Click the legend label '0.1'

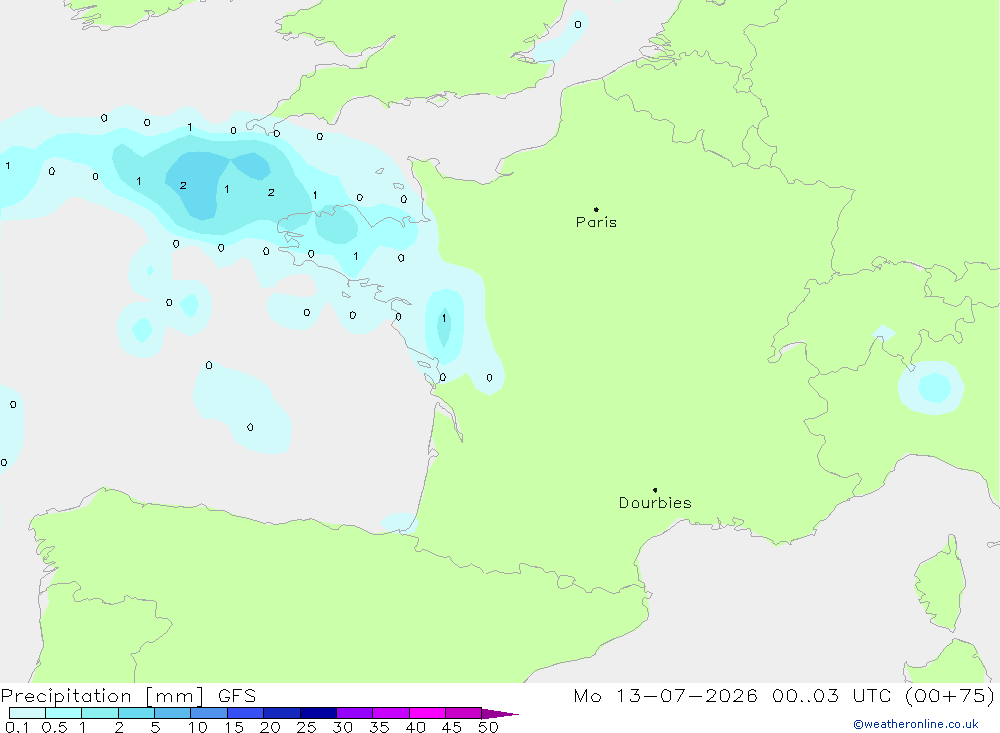17,727
